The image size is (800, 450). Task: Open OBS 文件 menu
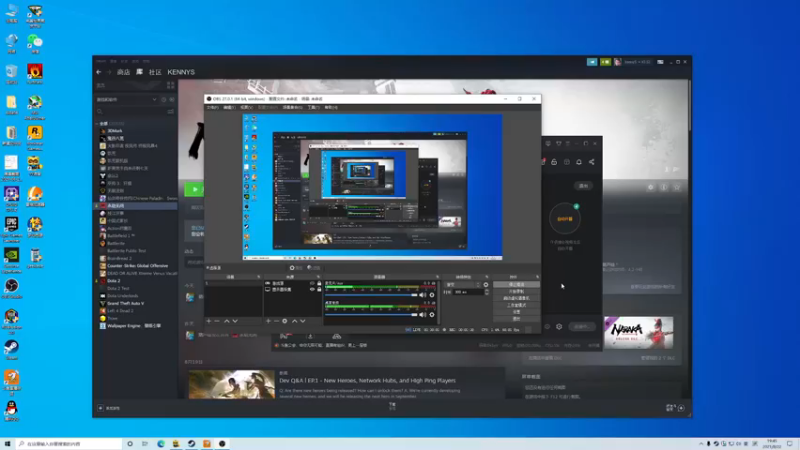[x=212, y=108]
